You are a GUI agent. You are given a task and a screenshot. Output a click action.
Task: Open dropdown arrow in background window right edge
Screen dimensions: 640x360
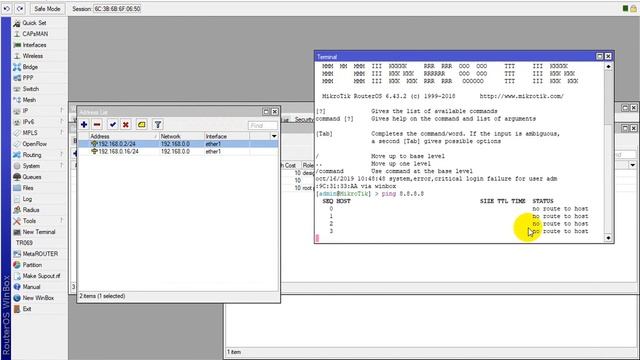point(632,165)
